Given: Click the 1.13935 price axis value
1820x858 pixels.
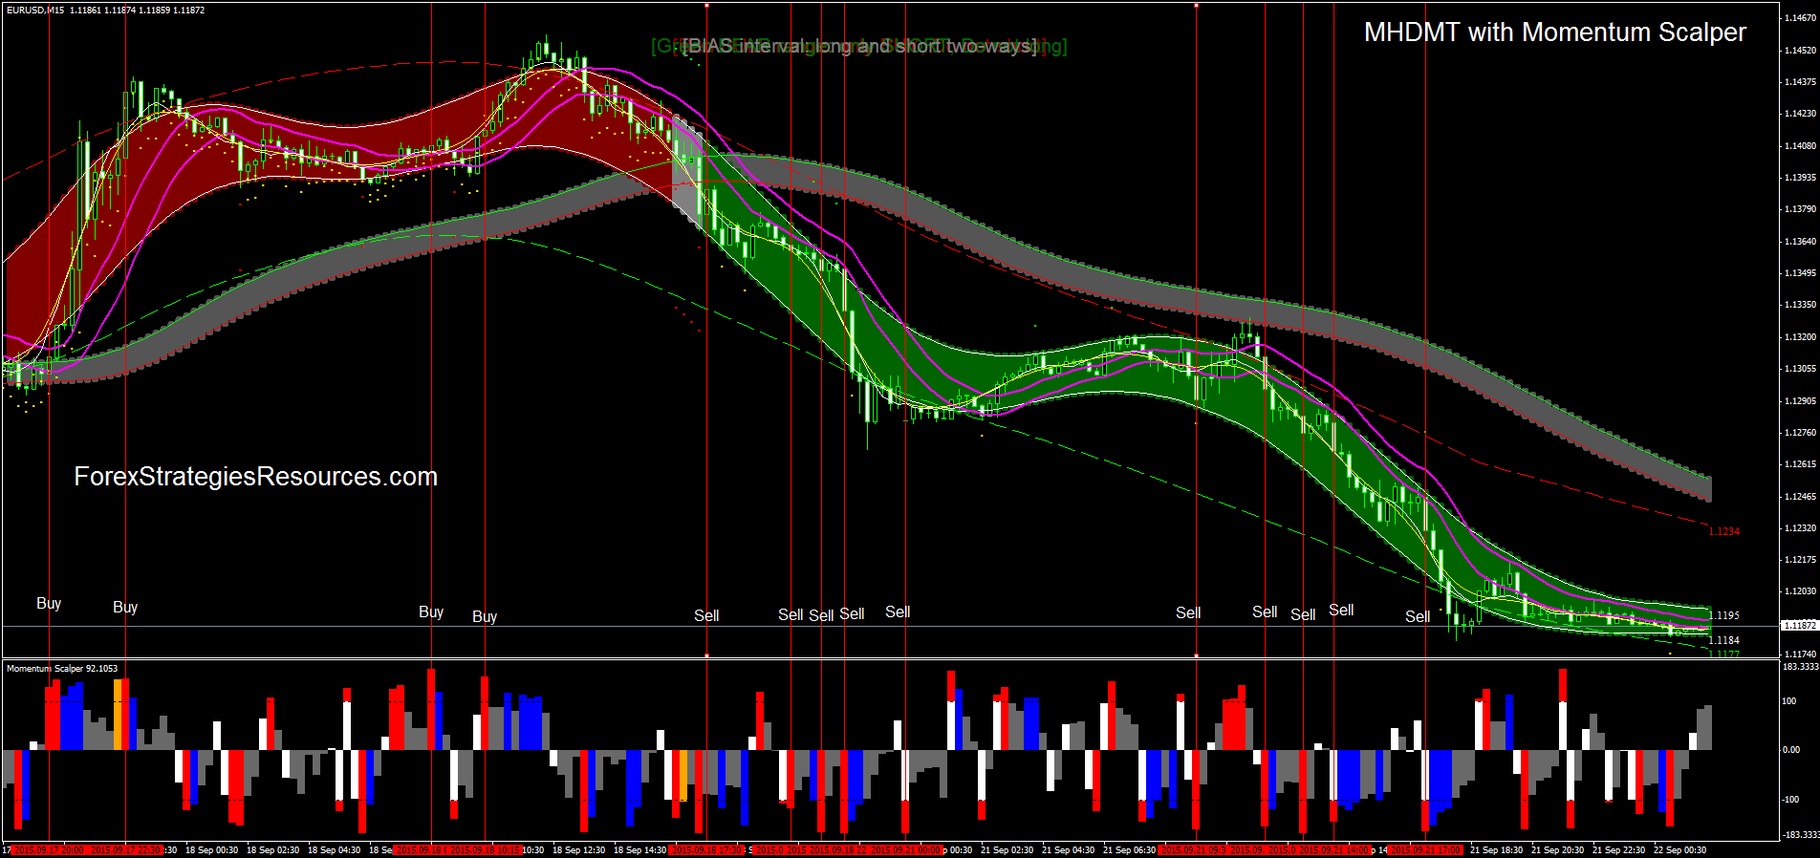Looking at the screenshot, I should click(1800, 178).
